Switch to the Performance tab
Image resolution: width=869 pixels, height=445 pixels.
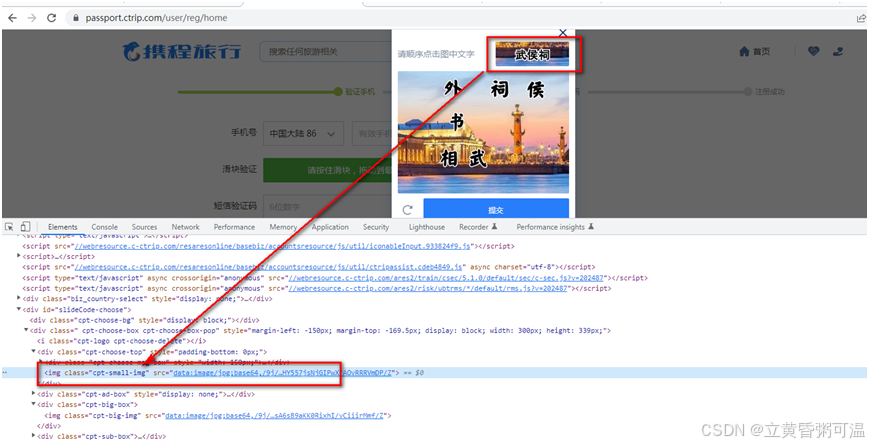234,227
